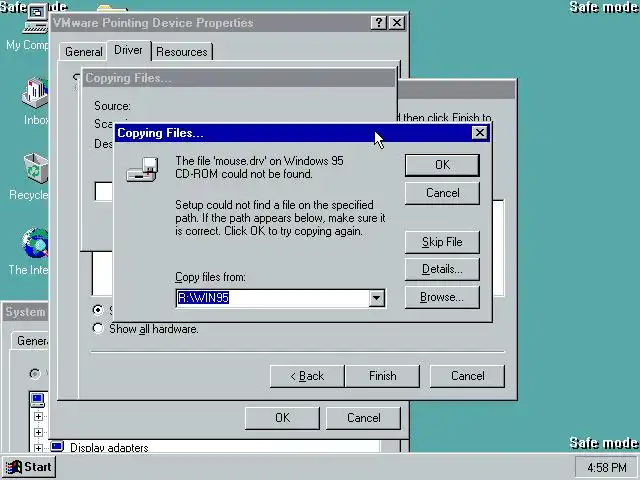Close the VMware Pointing Device Properties window
The height and width of the screenshot is (480, 640).
click(397, 22)
